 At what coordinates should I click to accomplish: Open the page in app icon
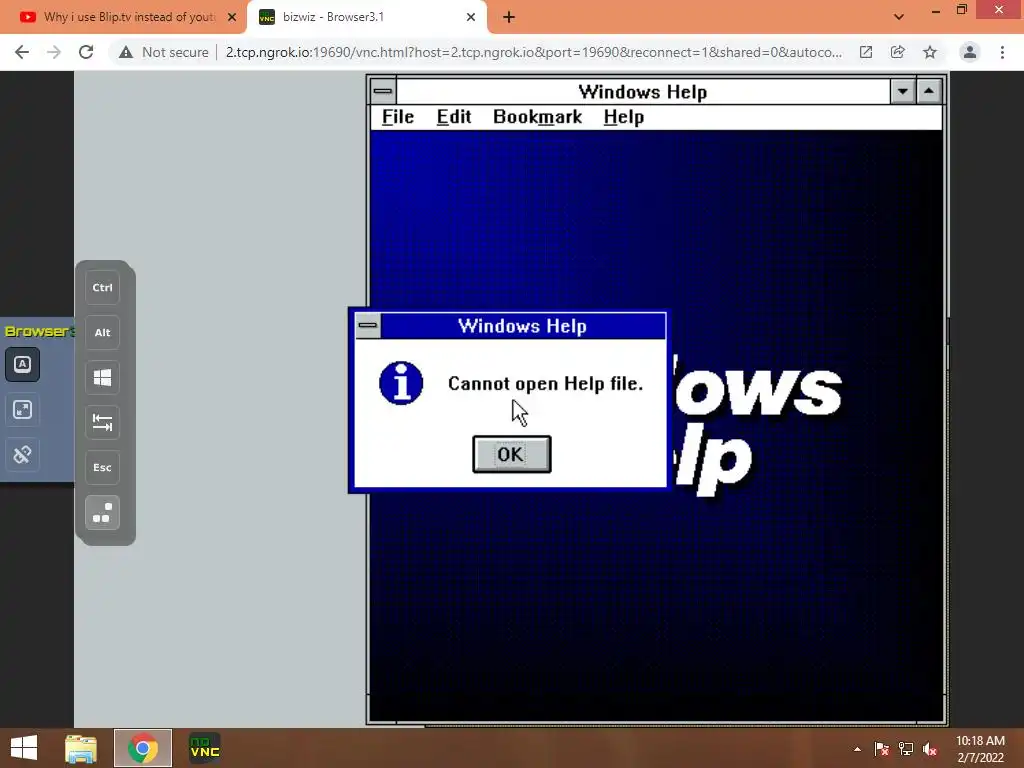[x=866, y=52]
